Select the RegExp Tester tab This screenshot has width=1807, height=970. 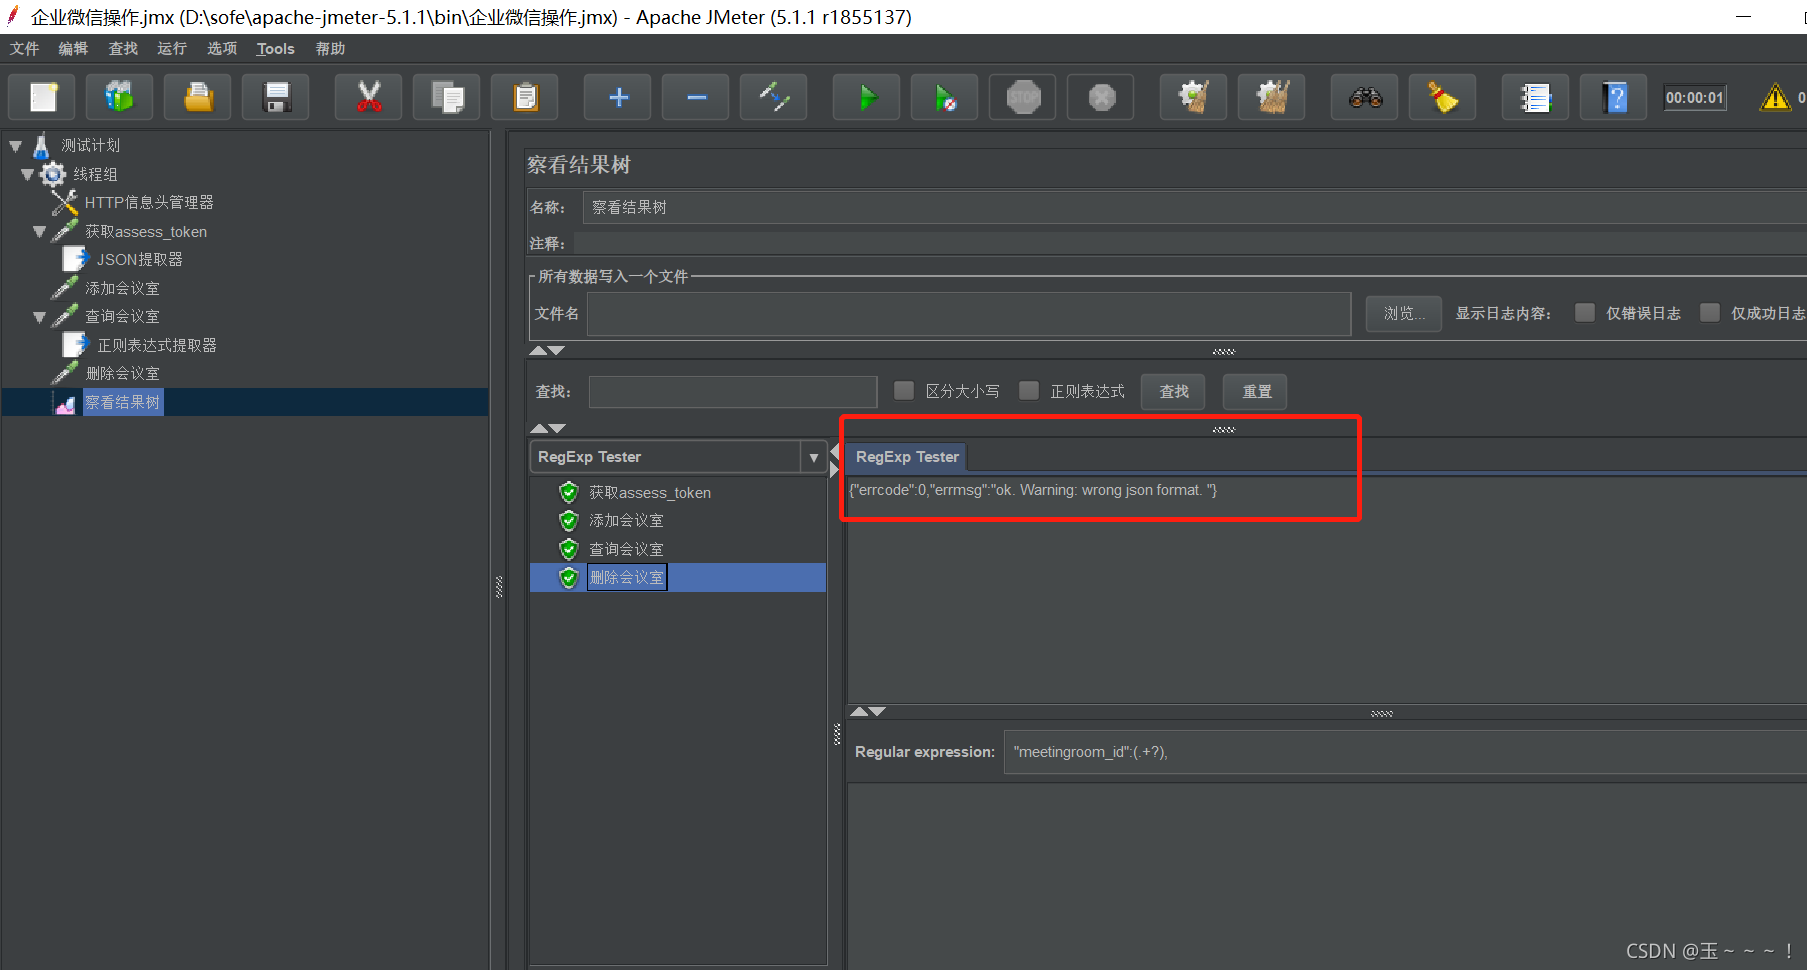coord(907,457)
